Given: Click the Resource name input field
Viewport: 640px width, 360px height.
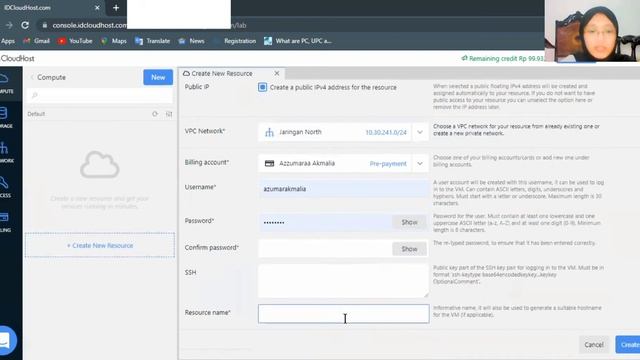Looking at the screenshot, I should pos(344,313).
